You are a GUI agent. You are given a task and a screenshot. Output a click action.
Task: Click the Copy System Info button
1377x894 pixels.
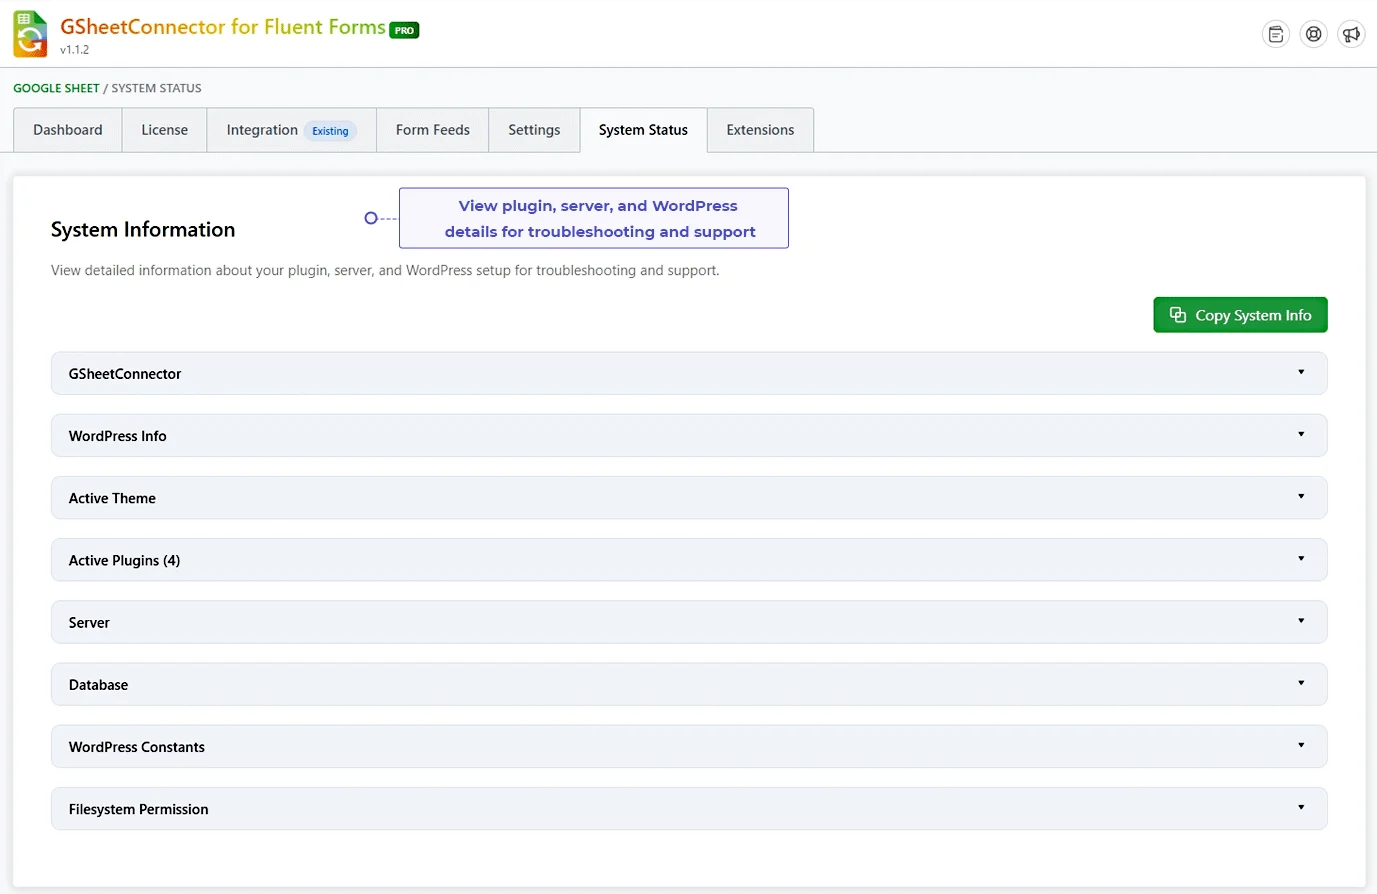pyautogui.click(x=1240, y=315)
